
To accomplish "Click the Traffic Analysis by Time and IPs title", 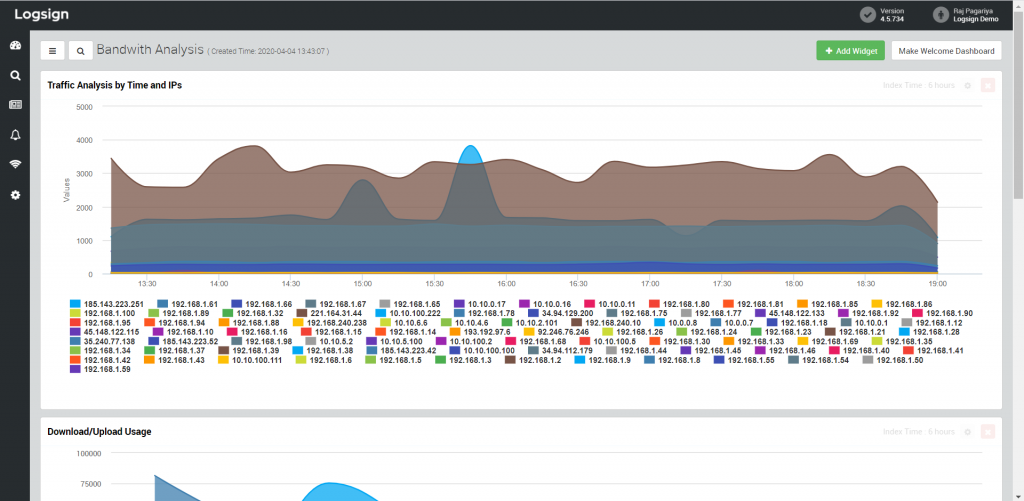I will point(114,85).
